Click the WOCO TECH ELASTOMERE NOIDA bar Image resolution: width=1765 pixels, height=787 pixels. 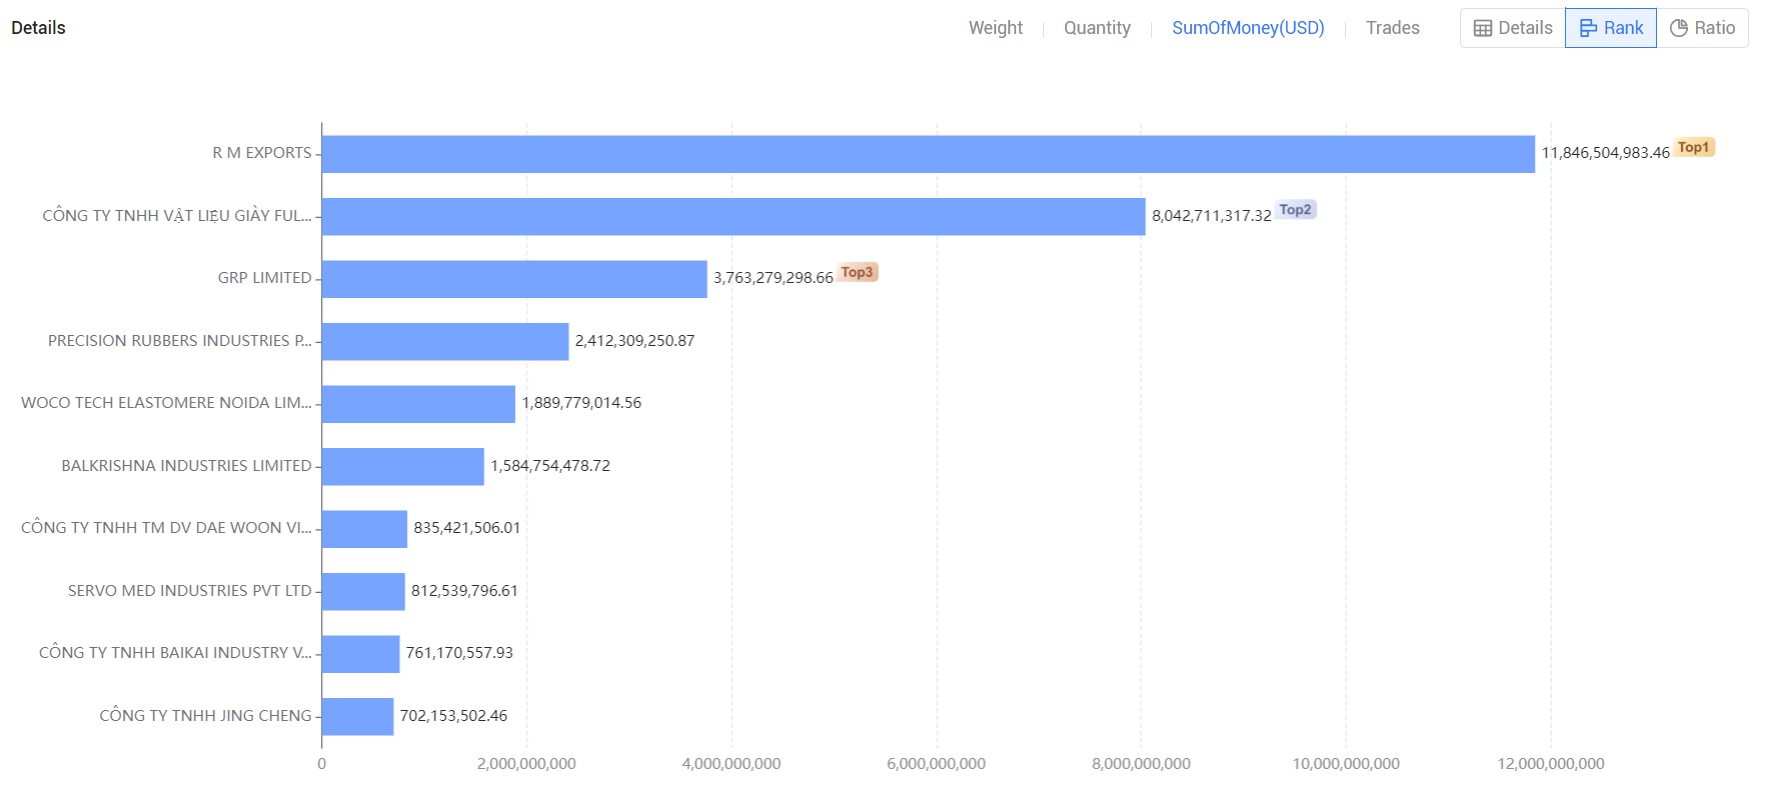tap(418, 404)
